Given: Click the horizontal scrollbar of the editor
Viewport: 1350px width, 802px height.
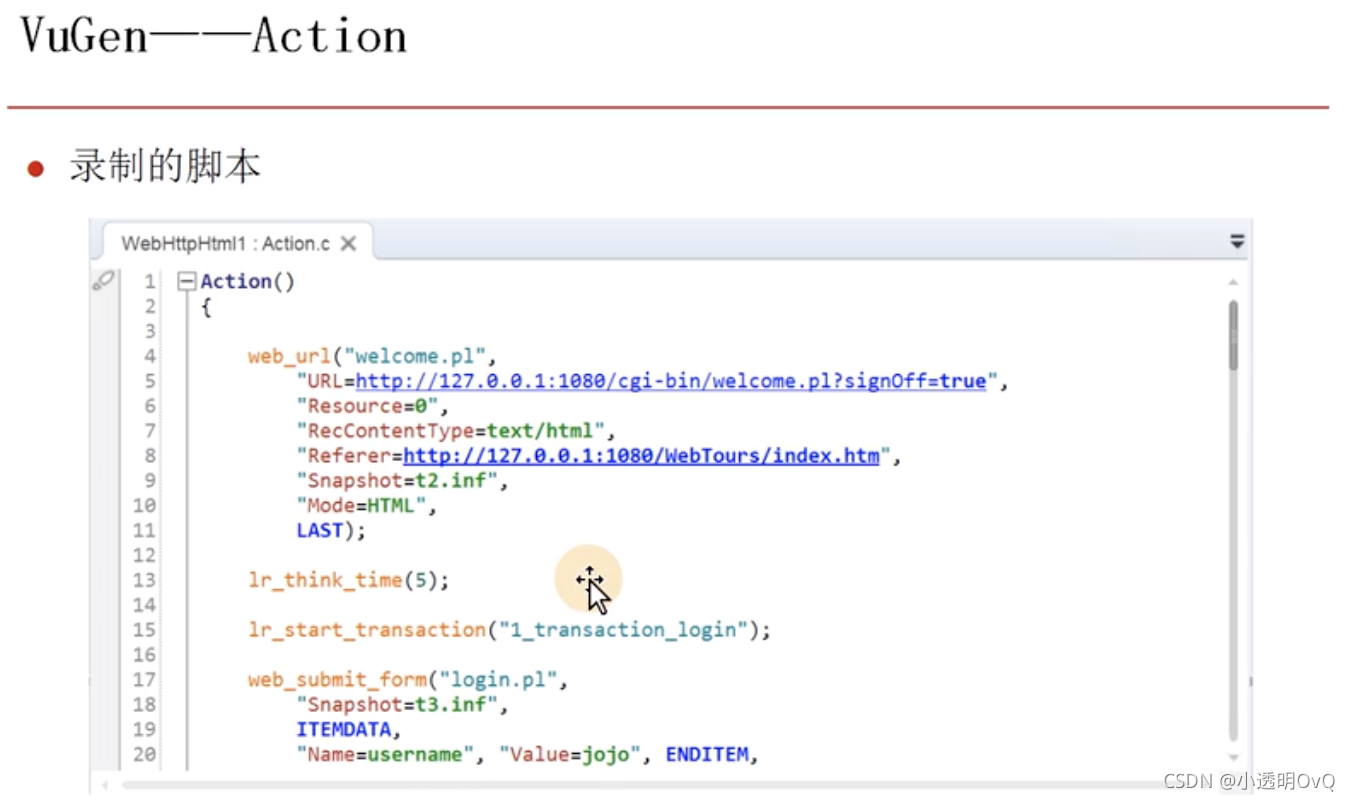Looking at the screenshot, I should coord(640,785).
